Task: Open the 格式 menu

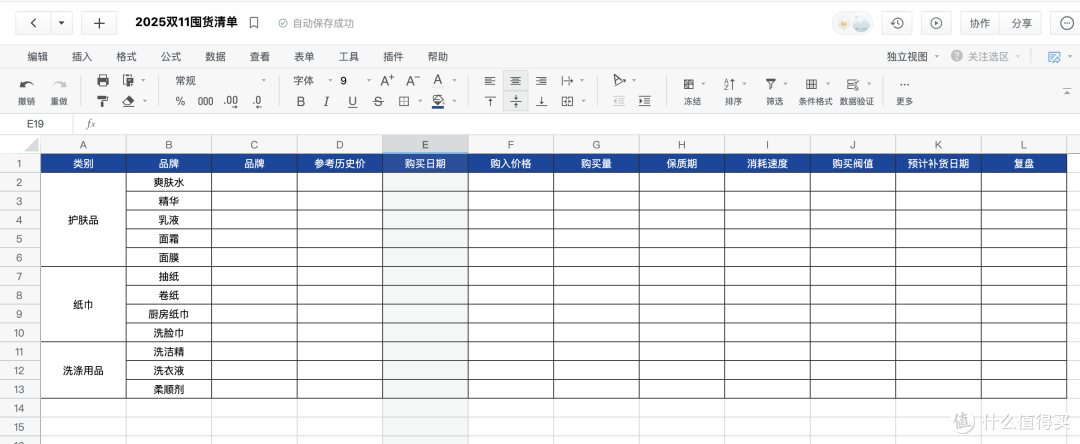Action: tap(126, 57)
